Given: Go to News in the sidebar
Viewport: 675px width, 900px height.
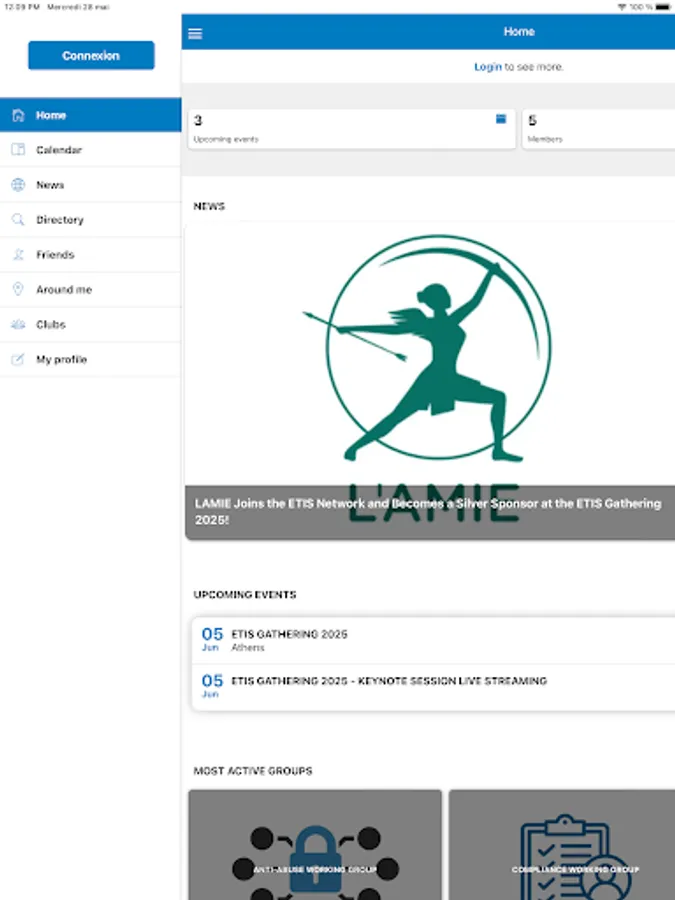Looking at the screenshot, I should pos(91,185).
